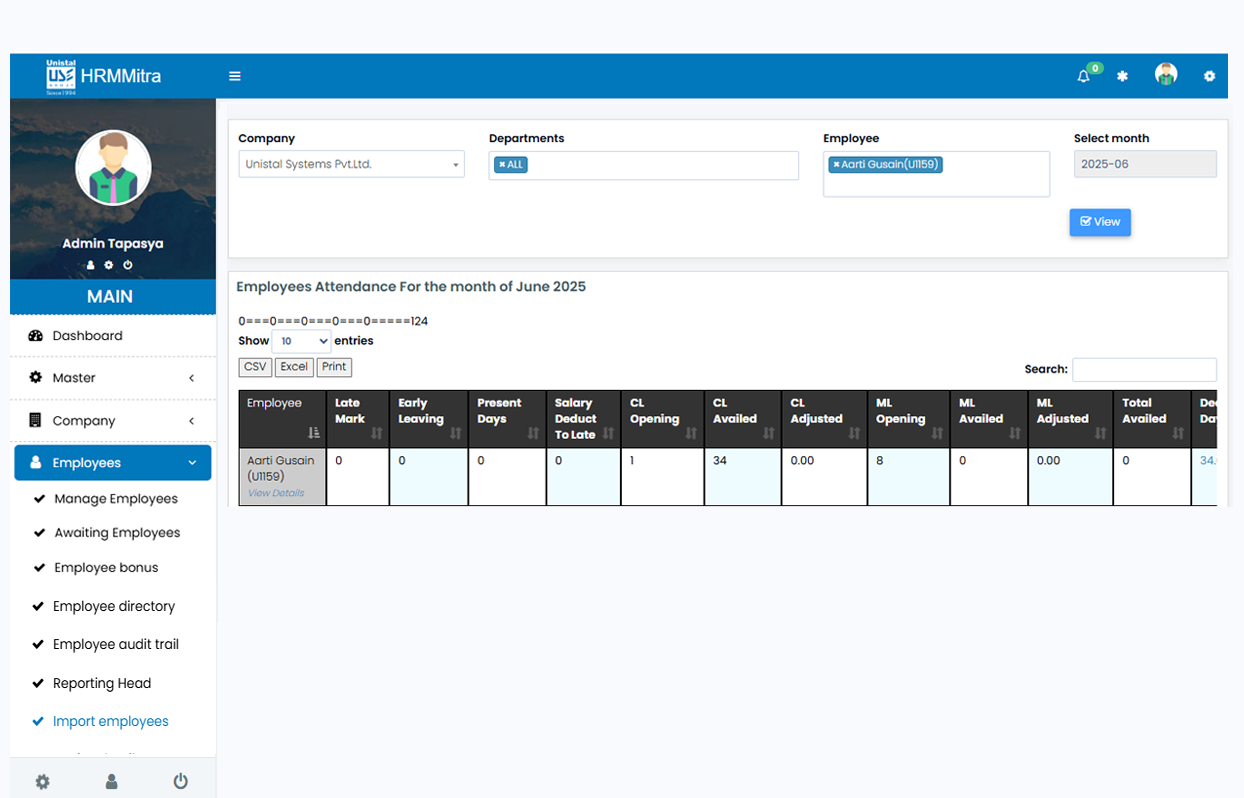
Task: Remove the ALL tag from Departments
Action: (x=502, y=165)
